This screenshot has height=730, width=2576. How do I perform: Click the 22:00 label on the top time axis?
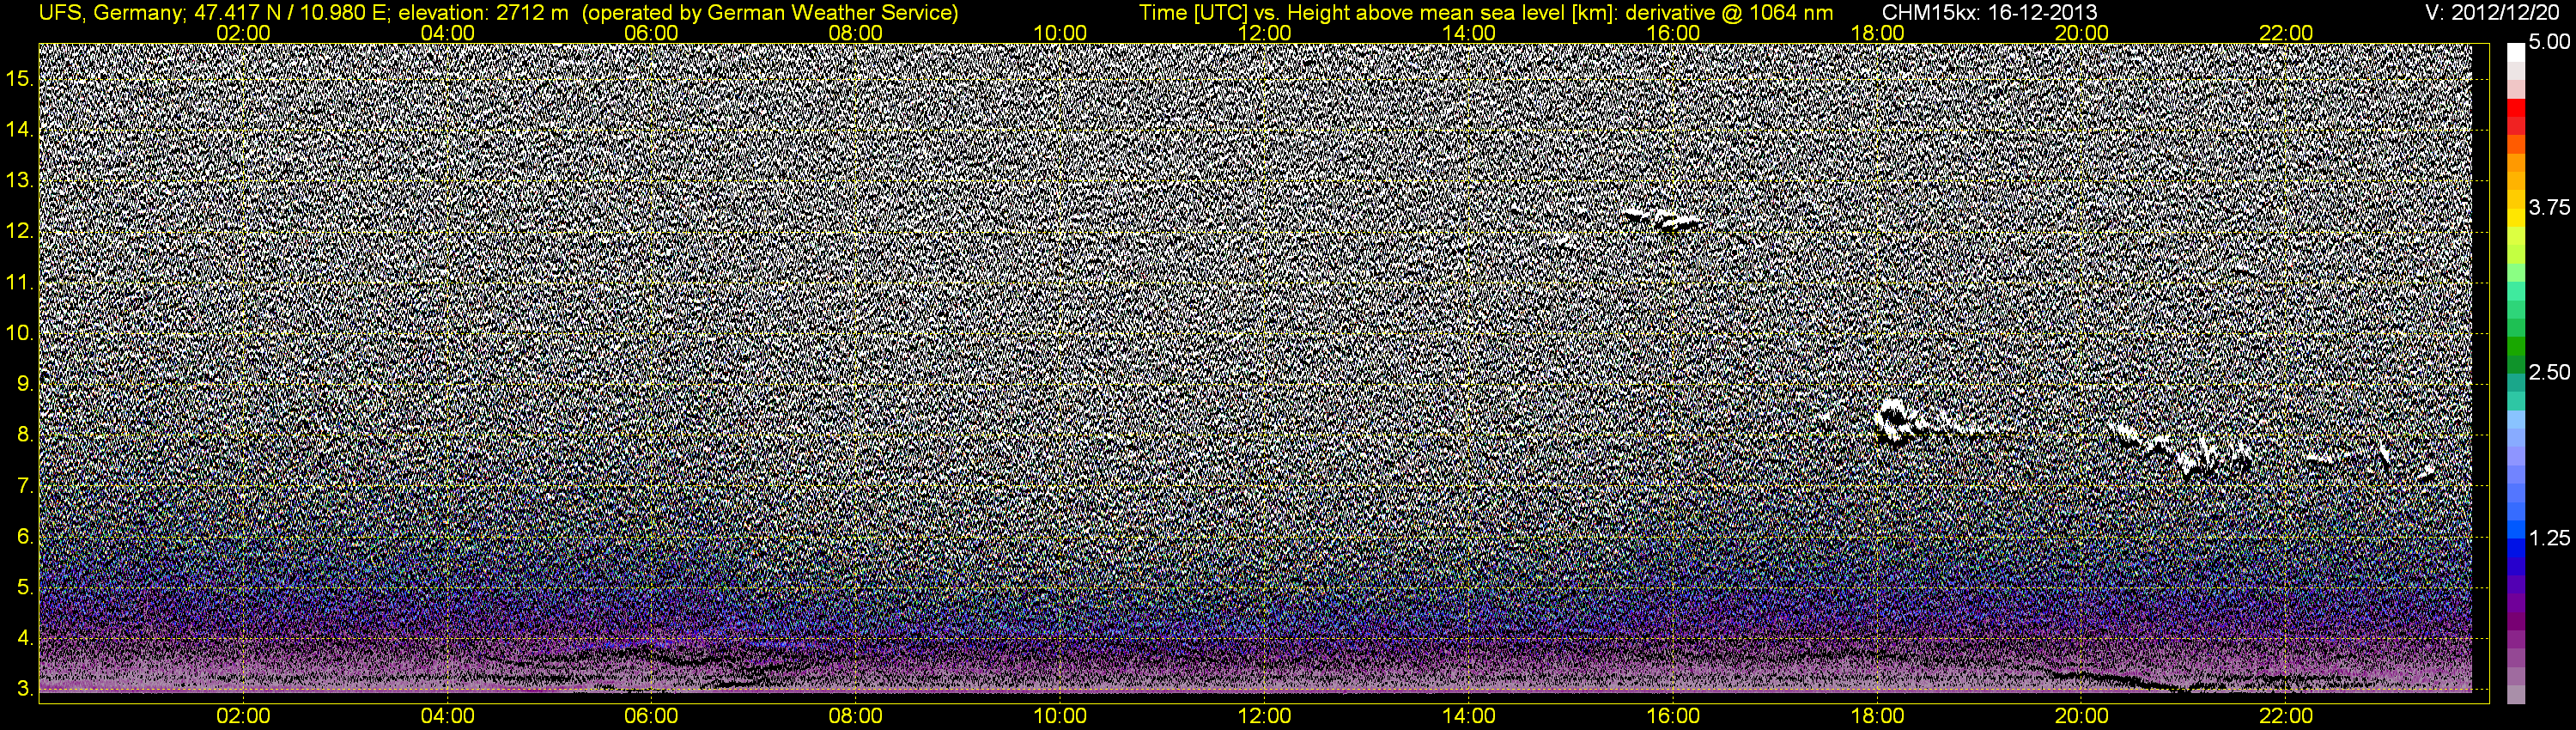(x=2286, y=33)
